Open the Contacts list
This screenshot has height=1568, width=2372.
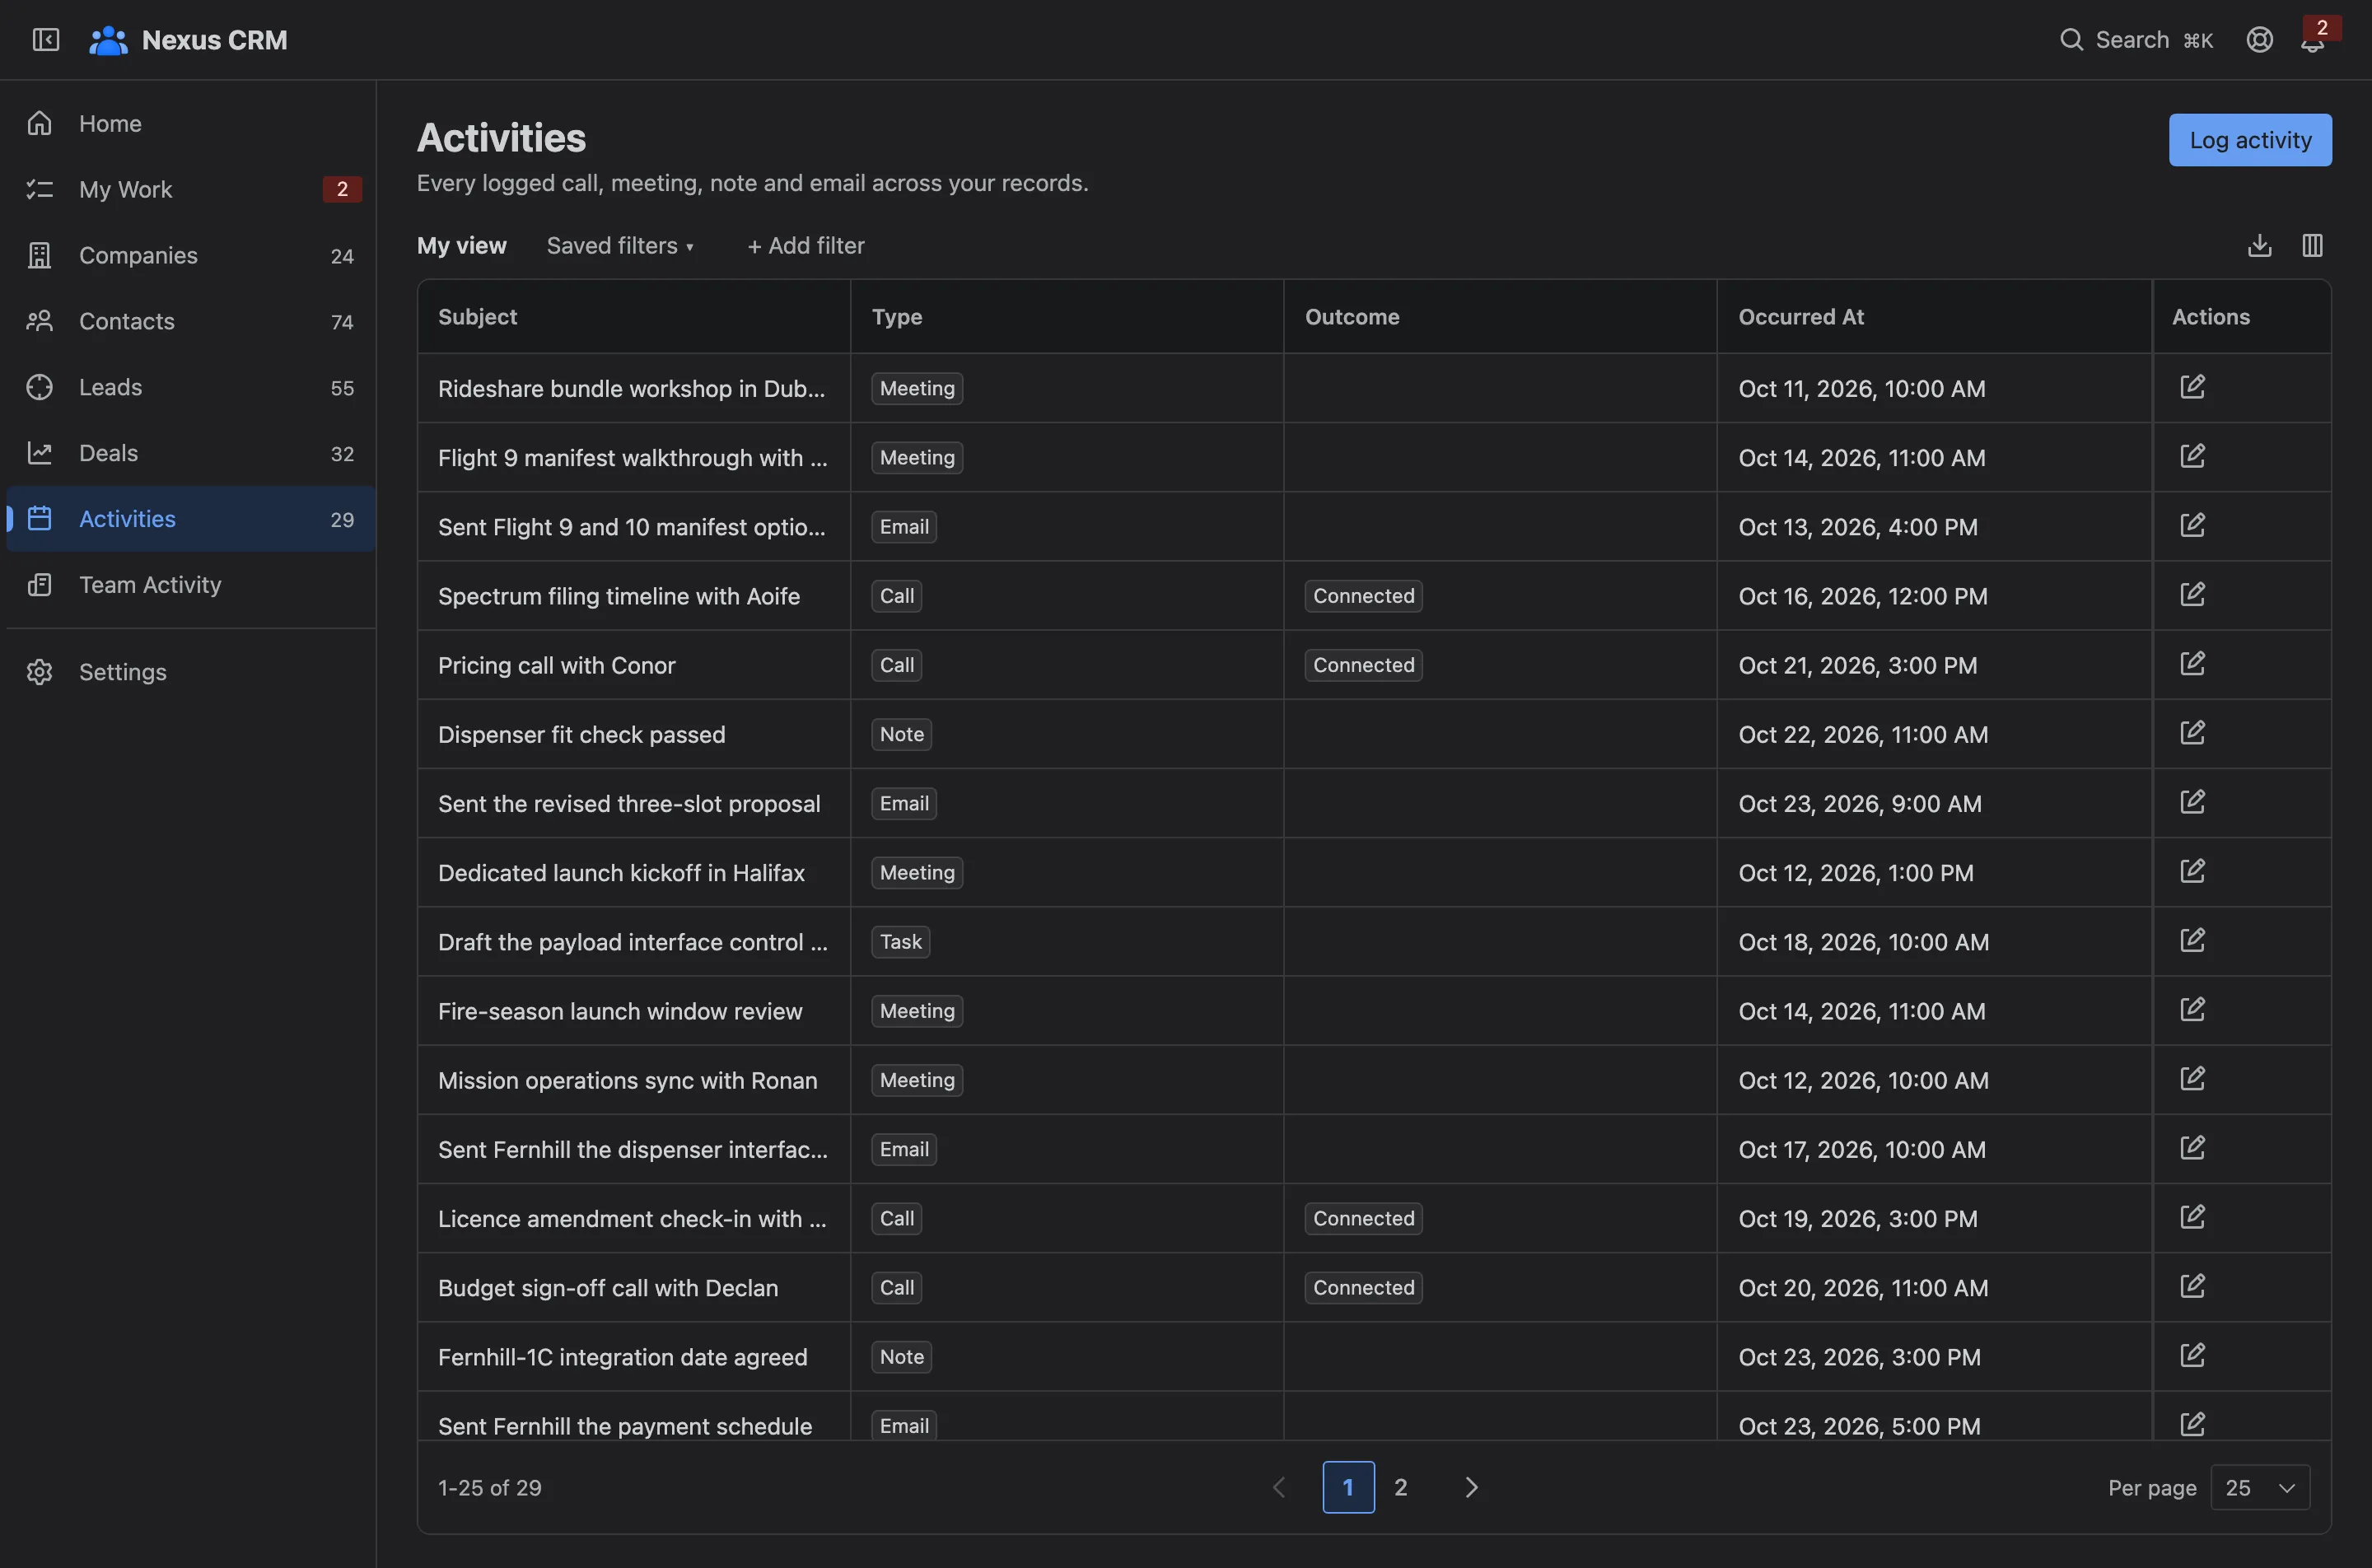pos(191,321)
